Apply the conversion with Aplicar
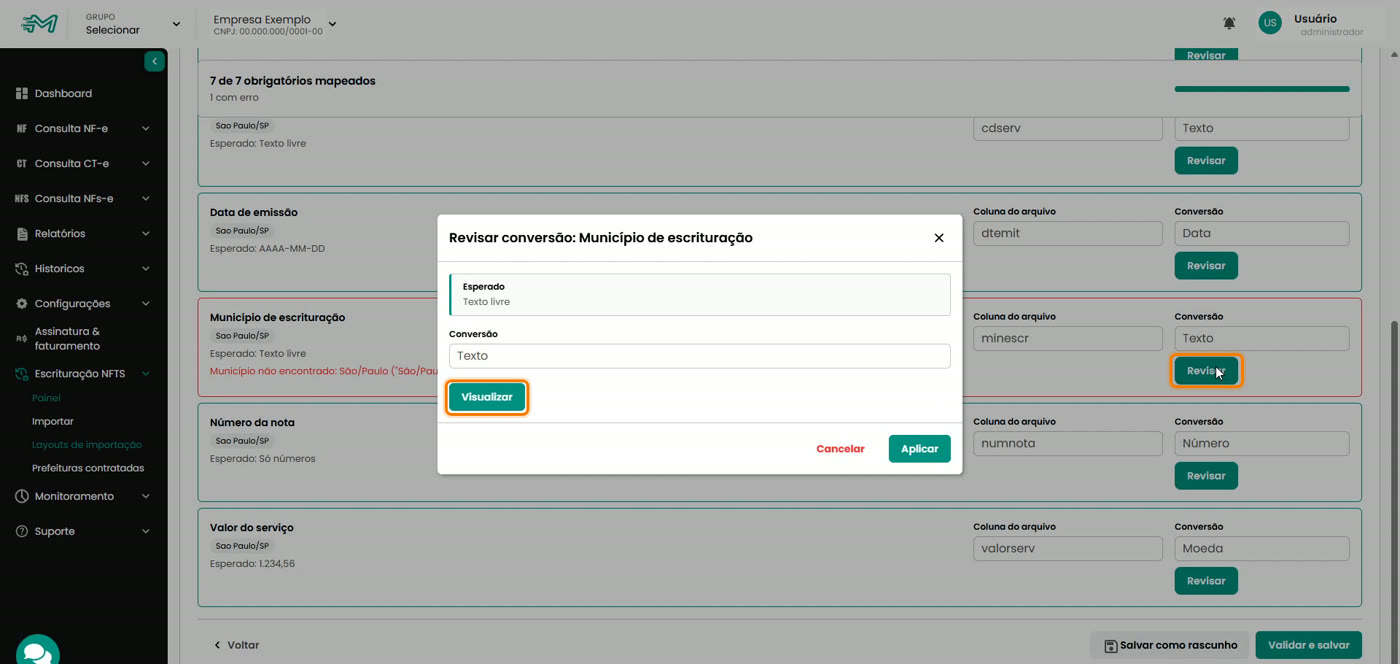Screen dimensions: 1400x664 point(920,449)
